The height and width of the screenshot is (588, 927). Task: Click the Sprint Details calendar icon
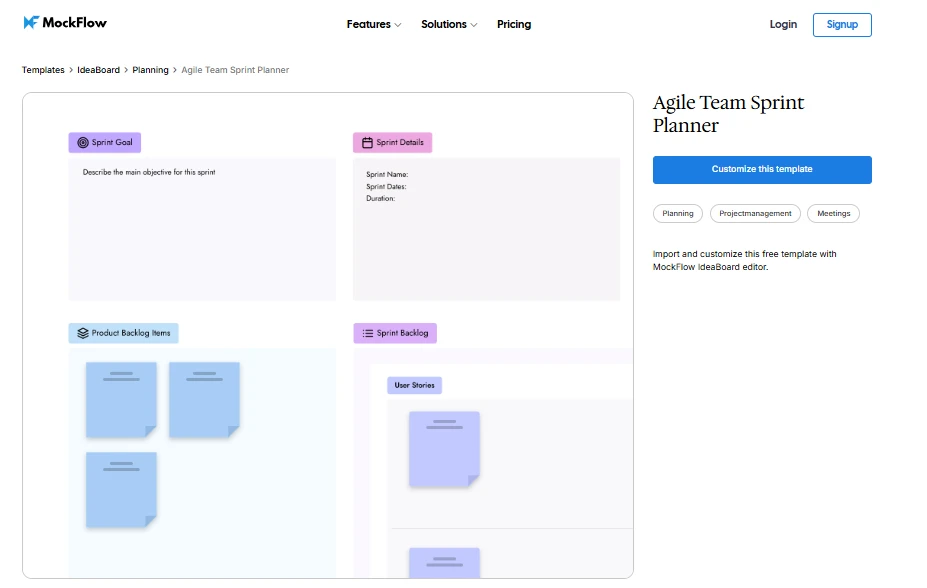point(367,142)
